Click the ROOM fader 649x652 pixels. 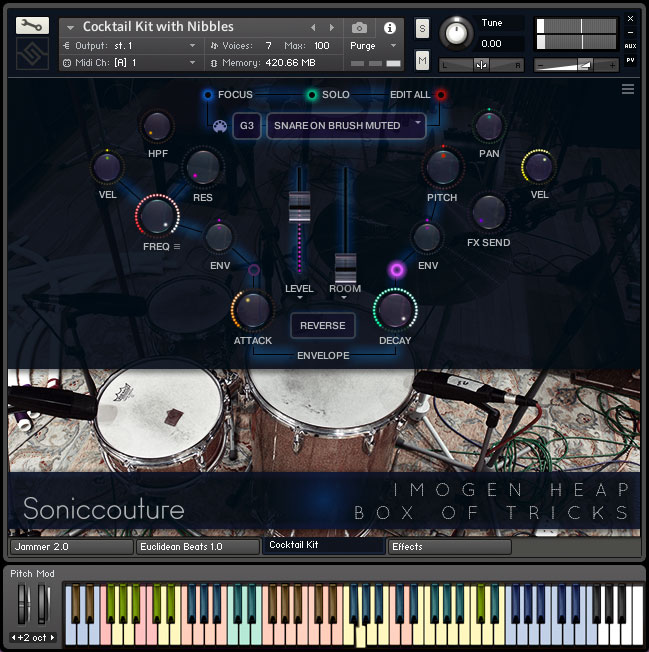point(345,268)
